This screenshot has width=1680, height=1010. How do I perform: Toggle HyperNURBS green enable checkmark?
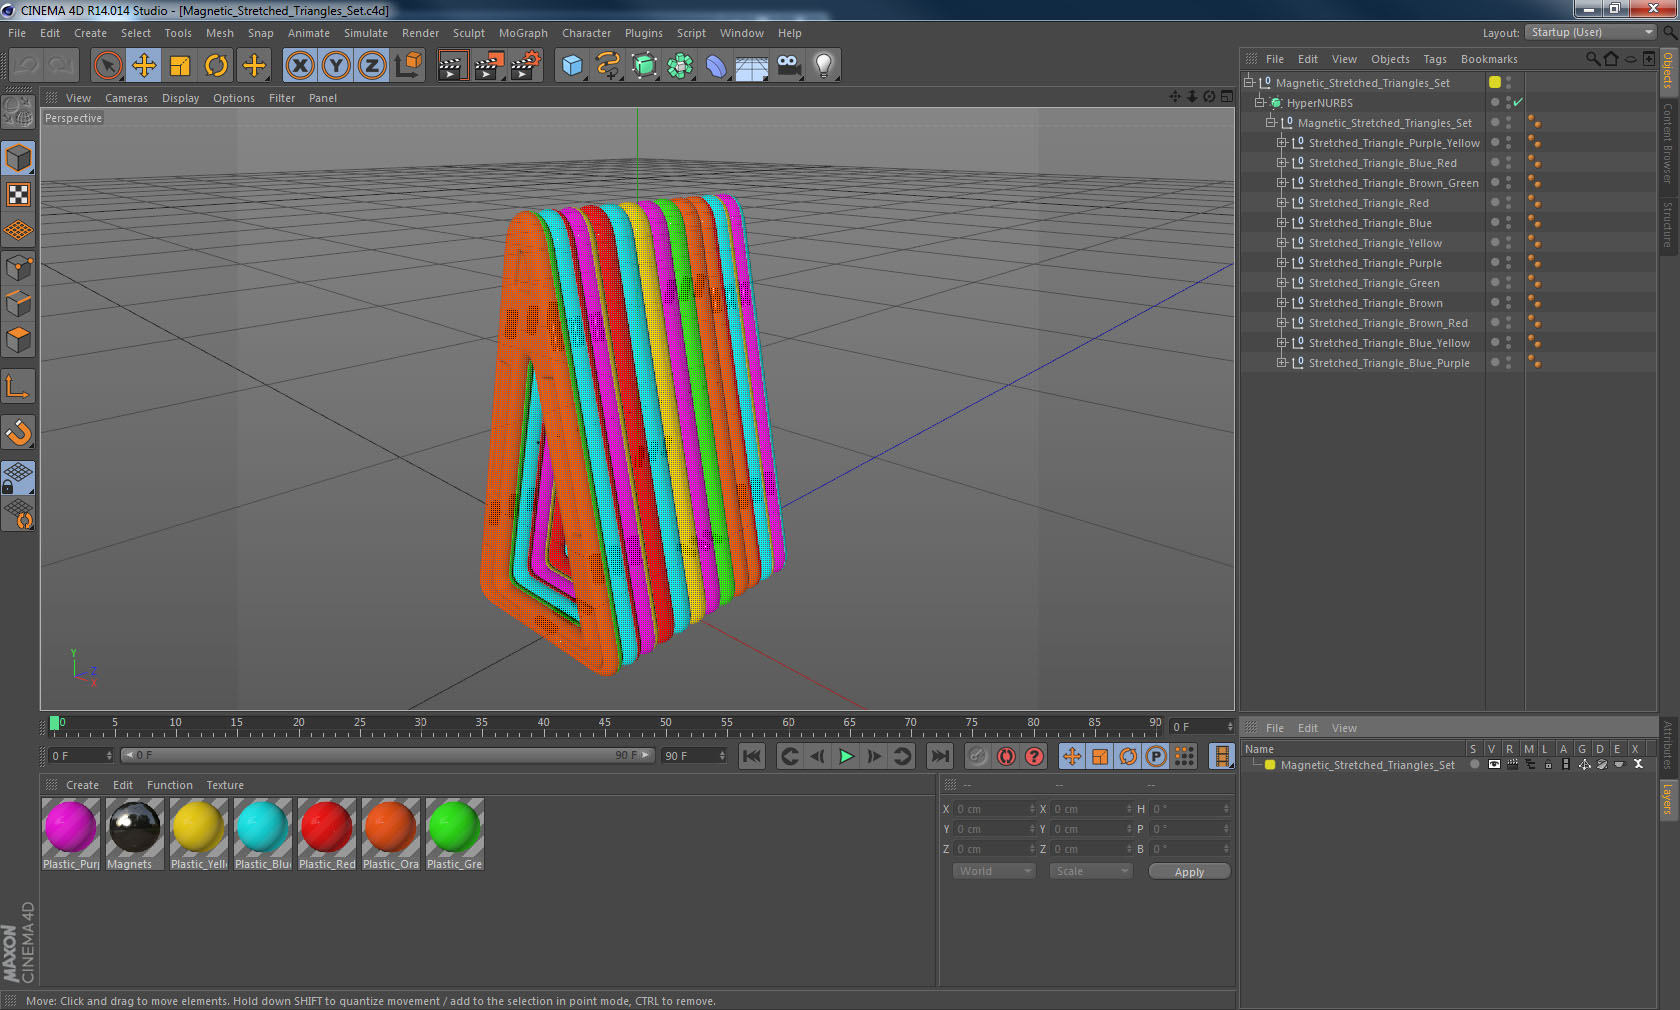point(1518,102)
